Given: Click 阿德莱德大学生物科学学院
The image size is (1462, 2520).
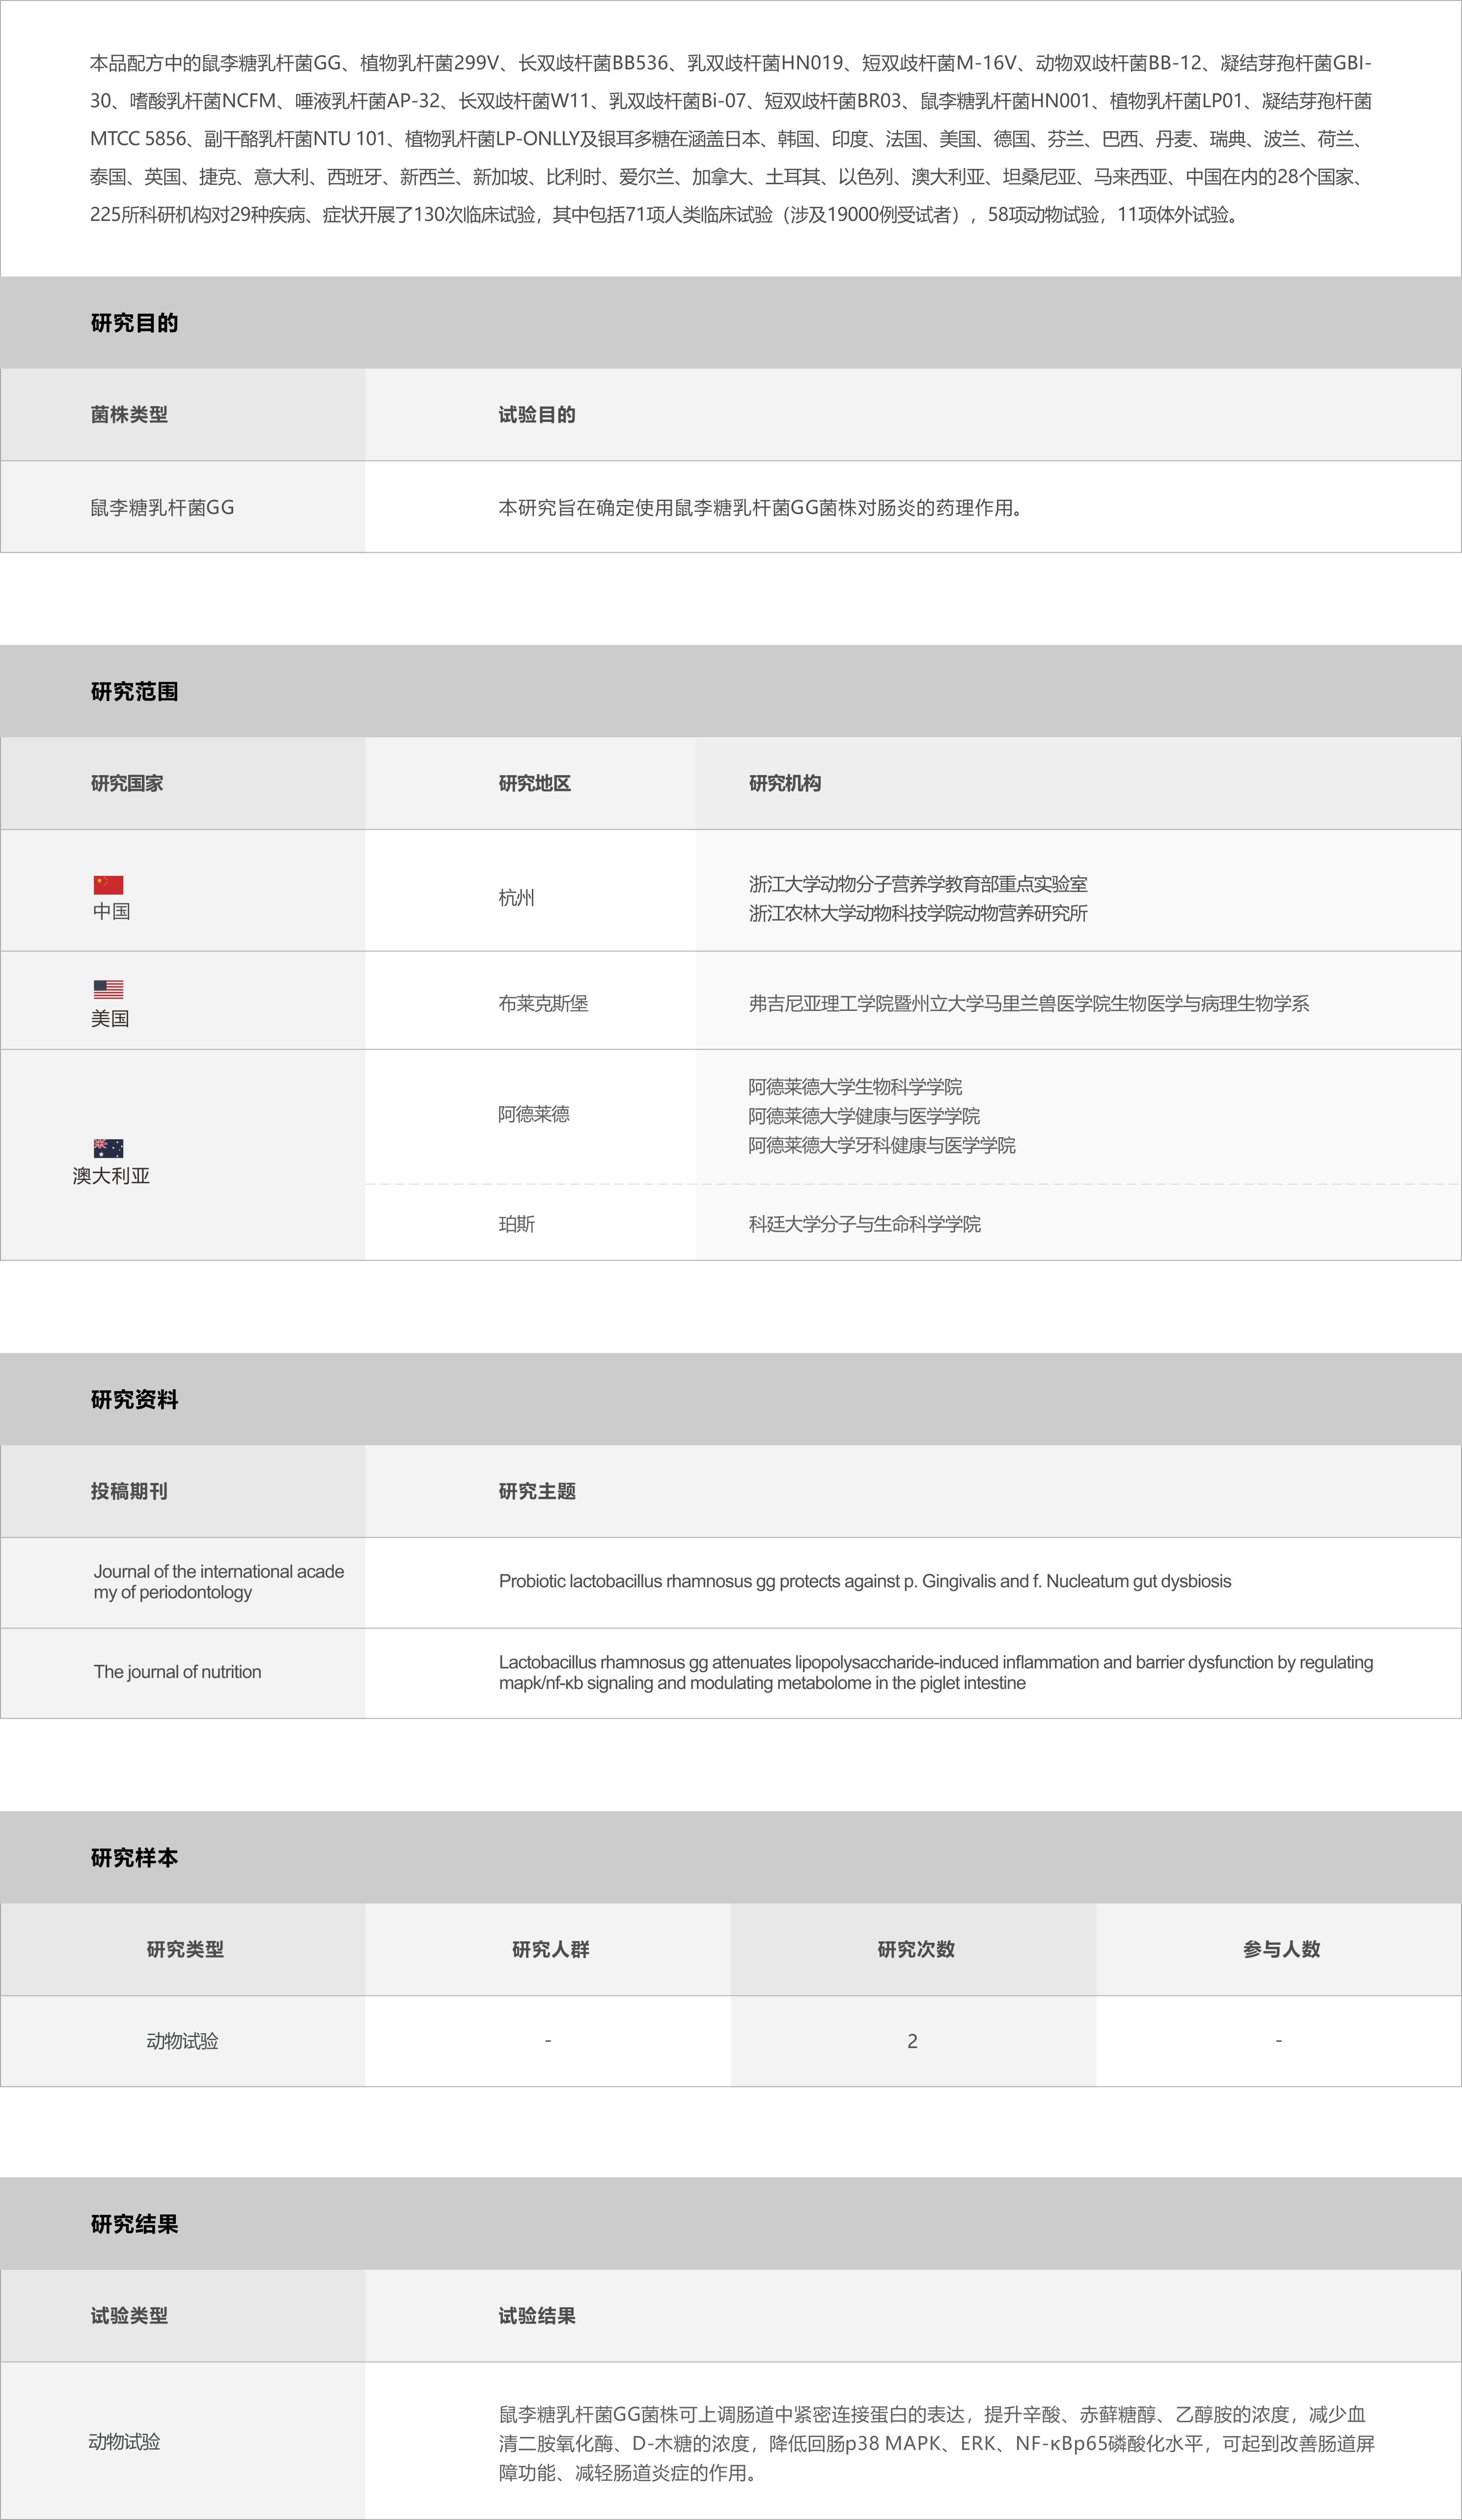Looking at the screenshot, I should coord(855,1087).
